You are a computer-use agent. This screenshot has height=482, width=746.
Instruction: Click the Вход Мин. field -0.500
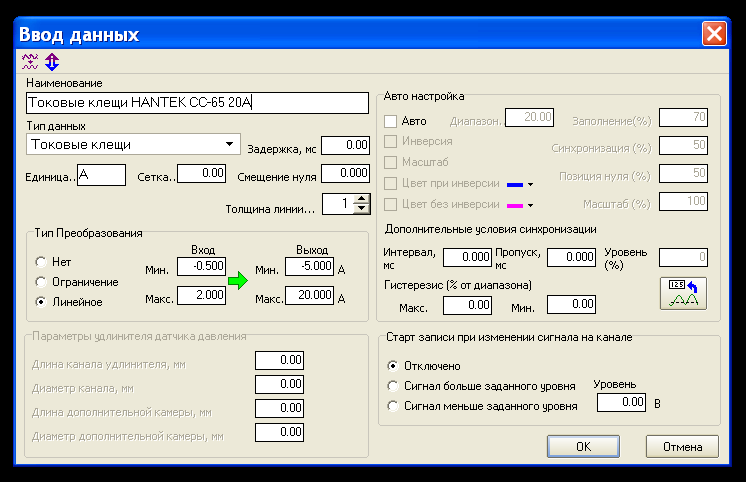point(201,266)
